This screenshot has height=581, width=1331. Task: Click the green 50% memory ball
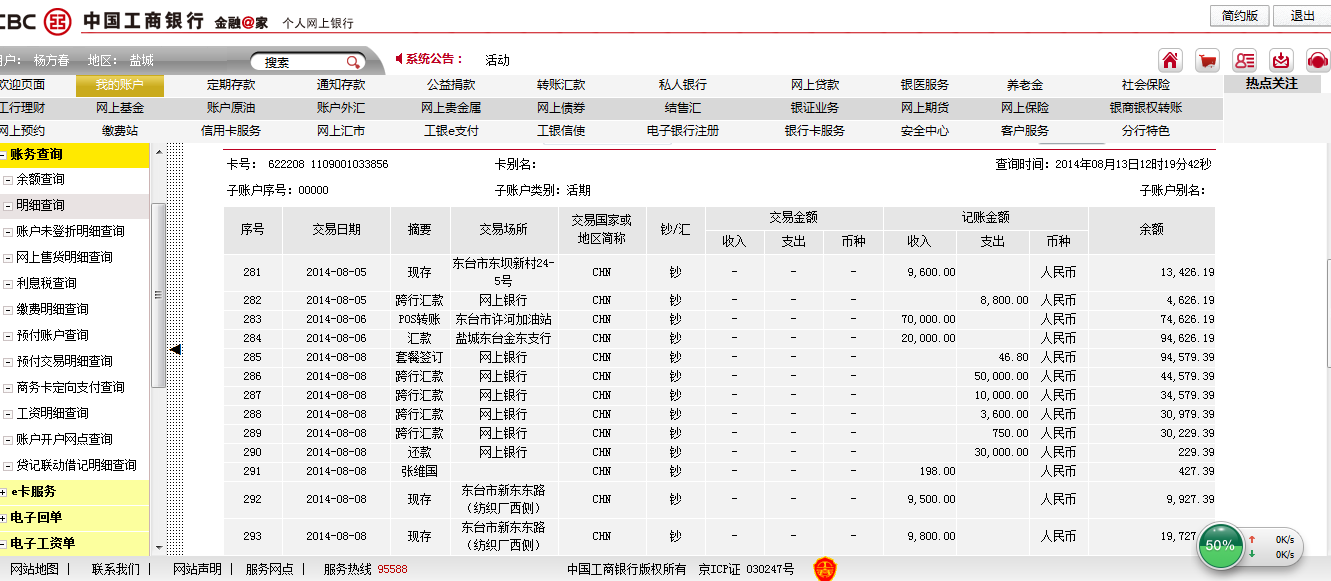point(1219,545)
